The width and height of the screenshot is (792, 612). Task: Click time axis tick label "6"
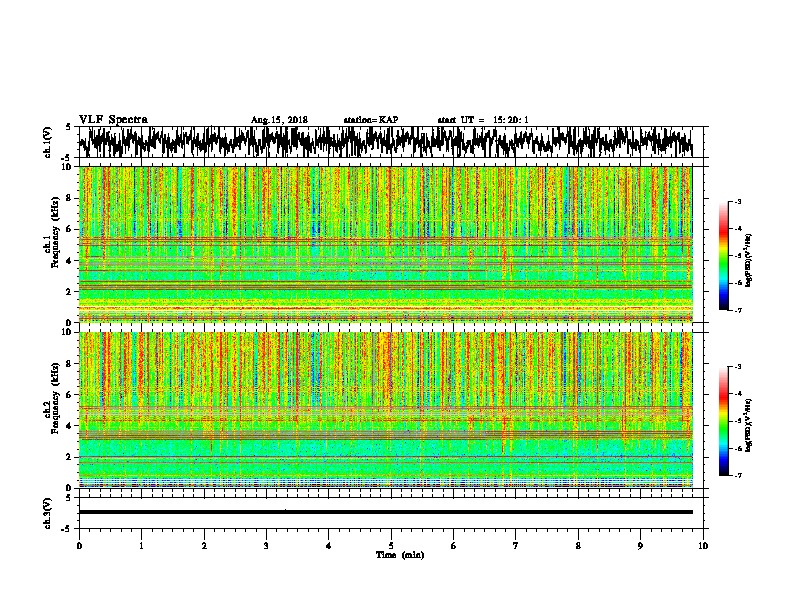pyautogui.click(x=454, y=546)
